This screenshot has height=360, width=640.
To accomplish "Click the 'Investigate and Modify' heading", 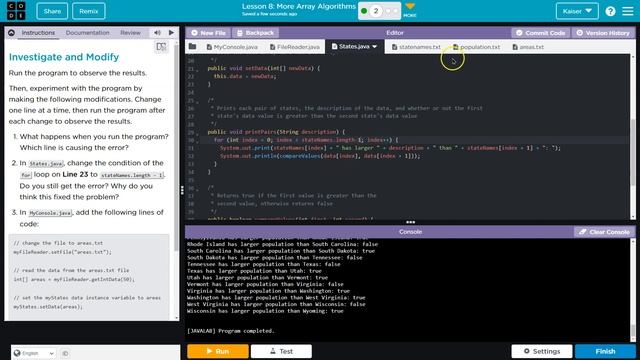I will point(64,57).
